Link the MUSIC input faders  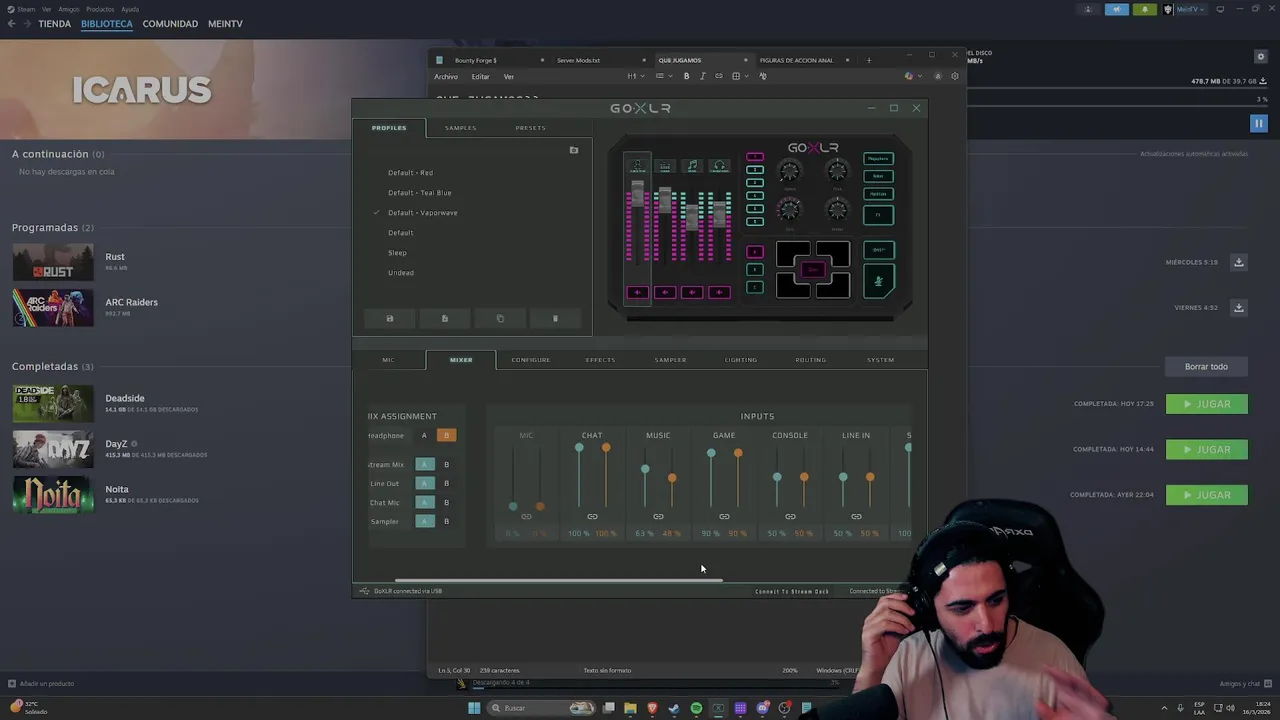coord(658,517)
